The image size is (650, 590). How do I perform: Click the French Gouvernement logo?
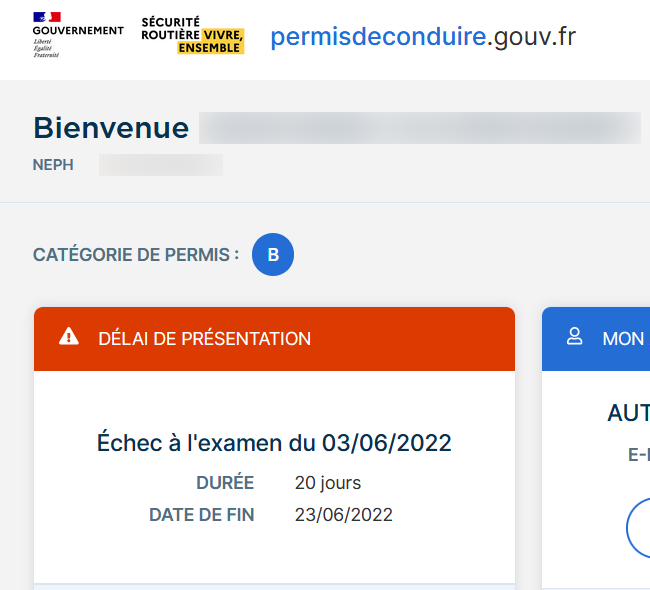(x=78, y=35)
